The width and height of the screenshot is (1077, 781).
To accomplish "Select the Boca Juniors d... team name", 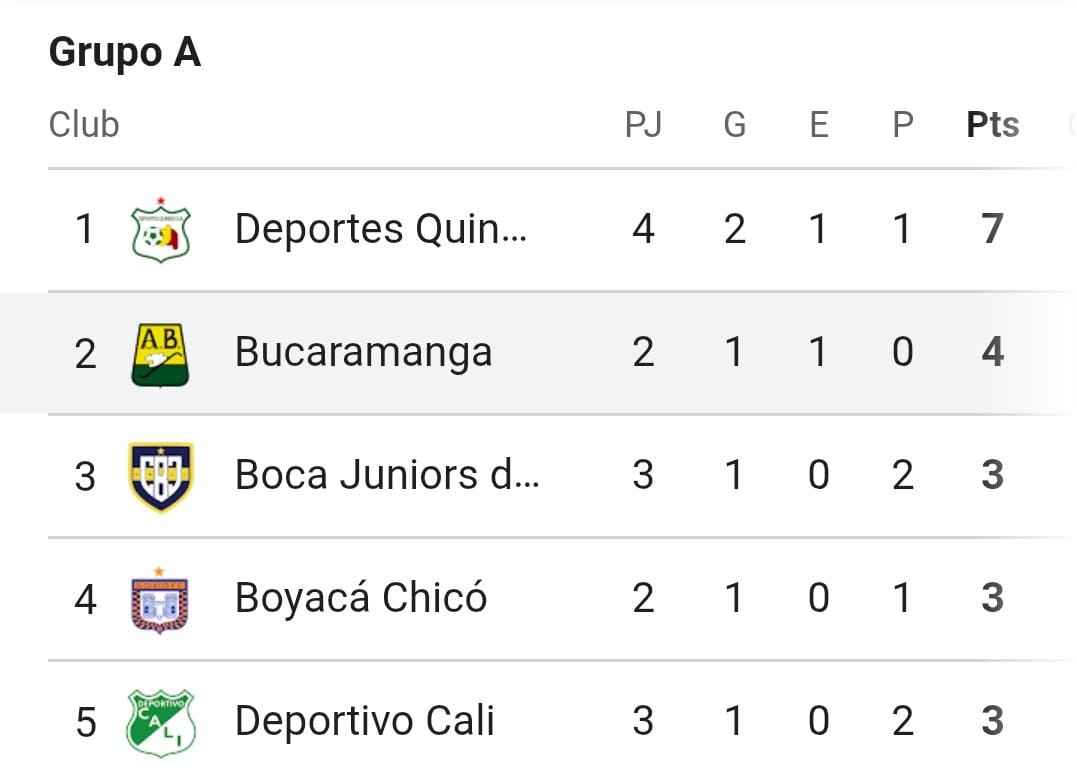I will click(x=387, y=475).
